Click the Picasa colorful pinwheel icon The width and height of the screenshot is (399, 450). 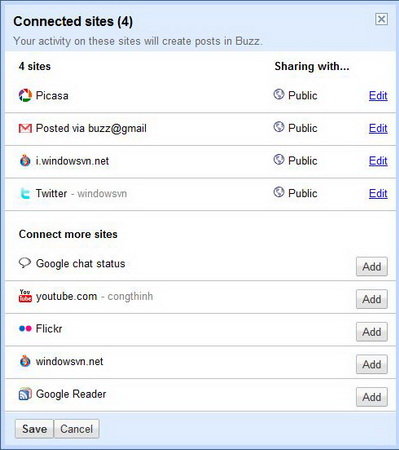tap(25, 95)
